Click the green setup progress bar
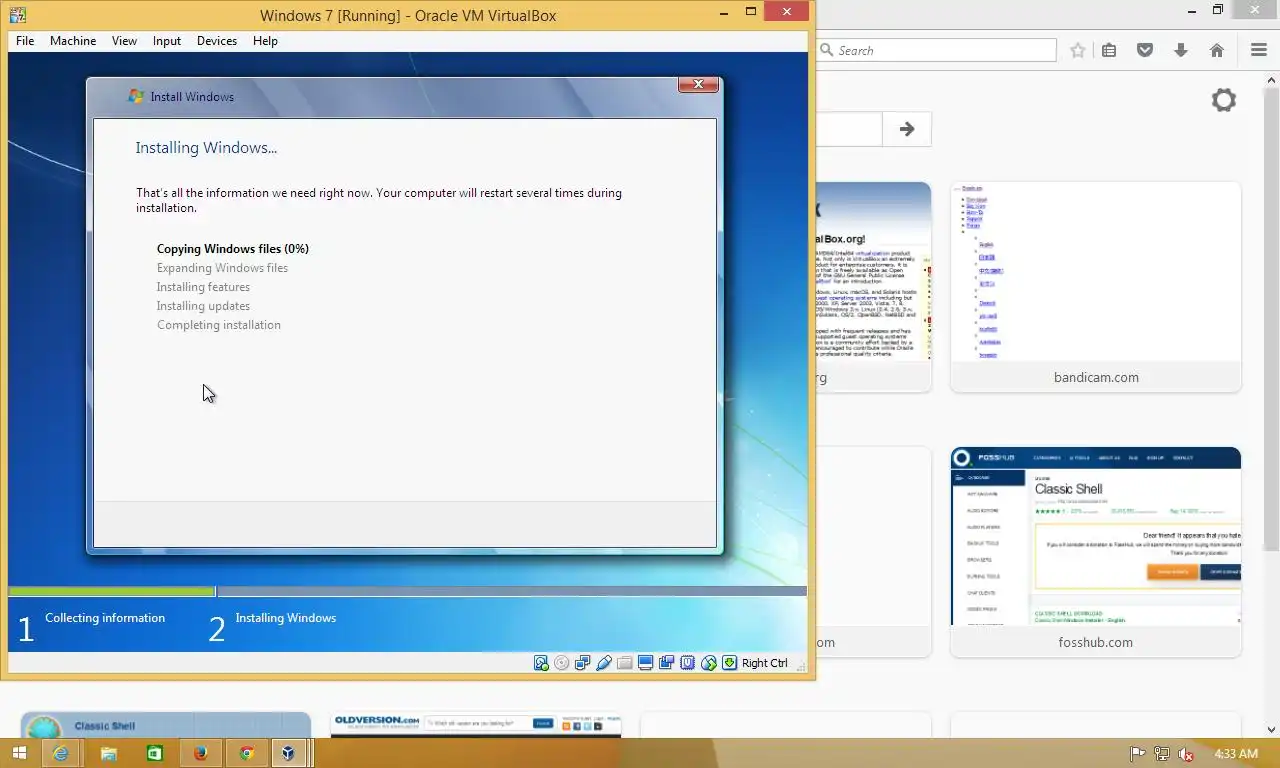This screenshot has width=1280, height=768. (x=111, y=591)
